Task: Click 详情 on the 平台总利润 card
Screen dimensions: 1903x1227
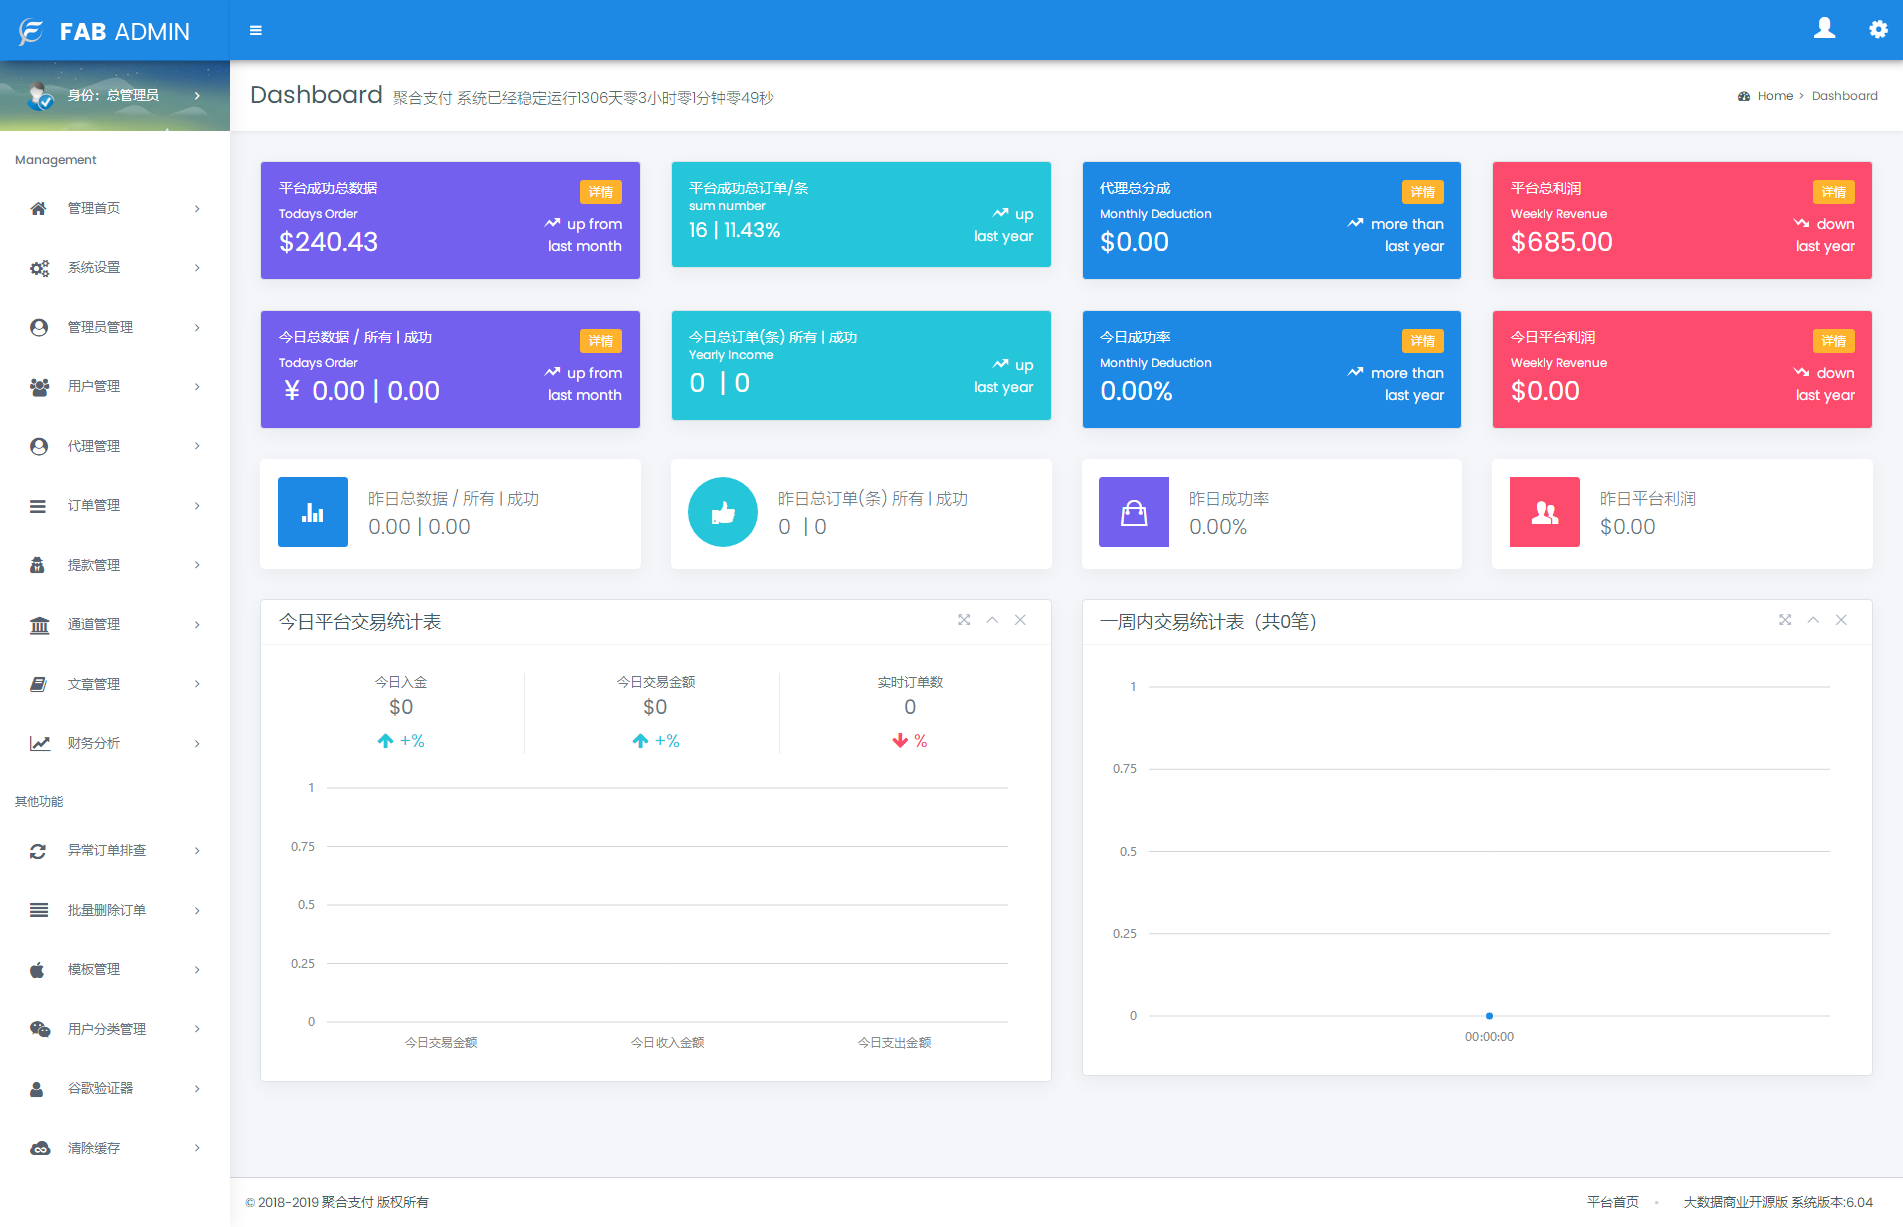Action: (1834, 191)
